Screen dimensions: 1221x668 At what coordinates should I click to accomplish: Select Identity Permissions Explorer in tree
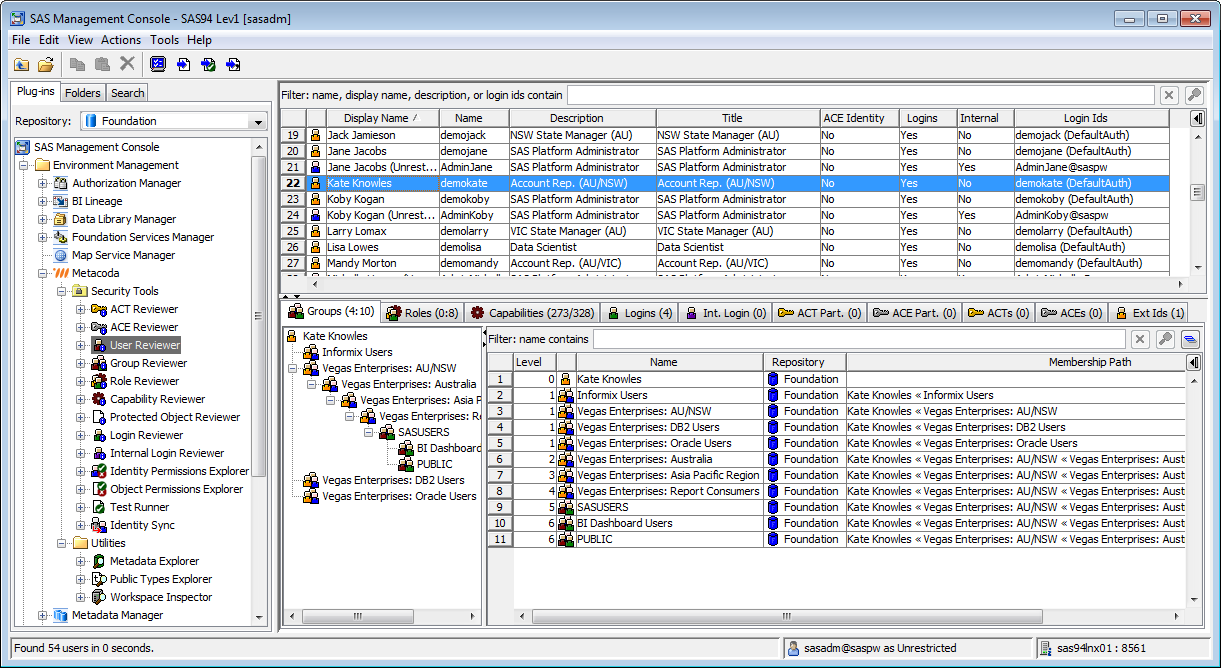click(179, 471)
